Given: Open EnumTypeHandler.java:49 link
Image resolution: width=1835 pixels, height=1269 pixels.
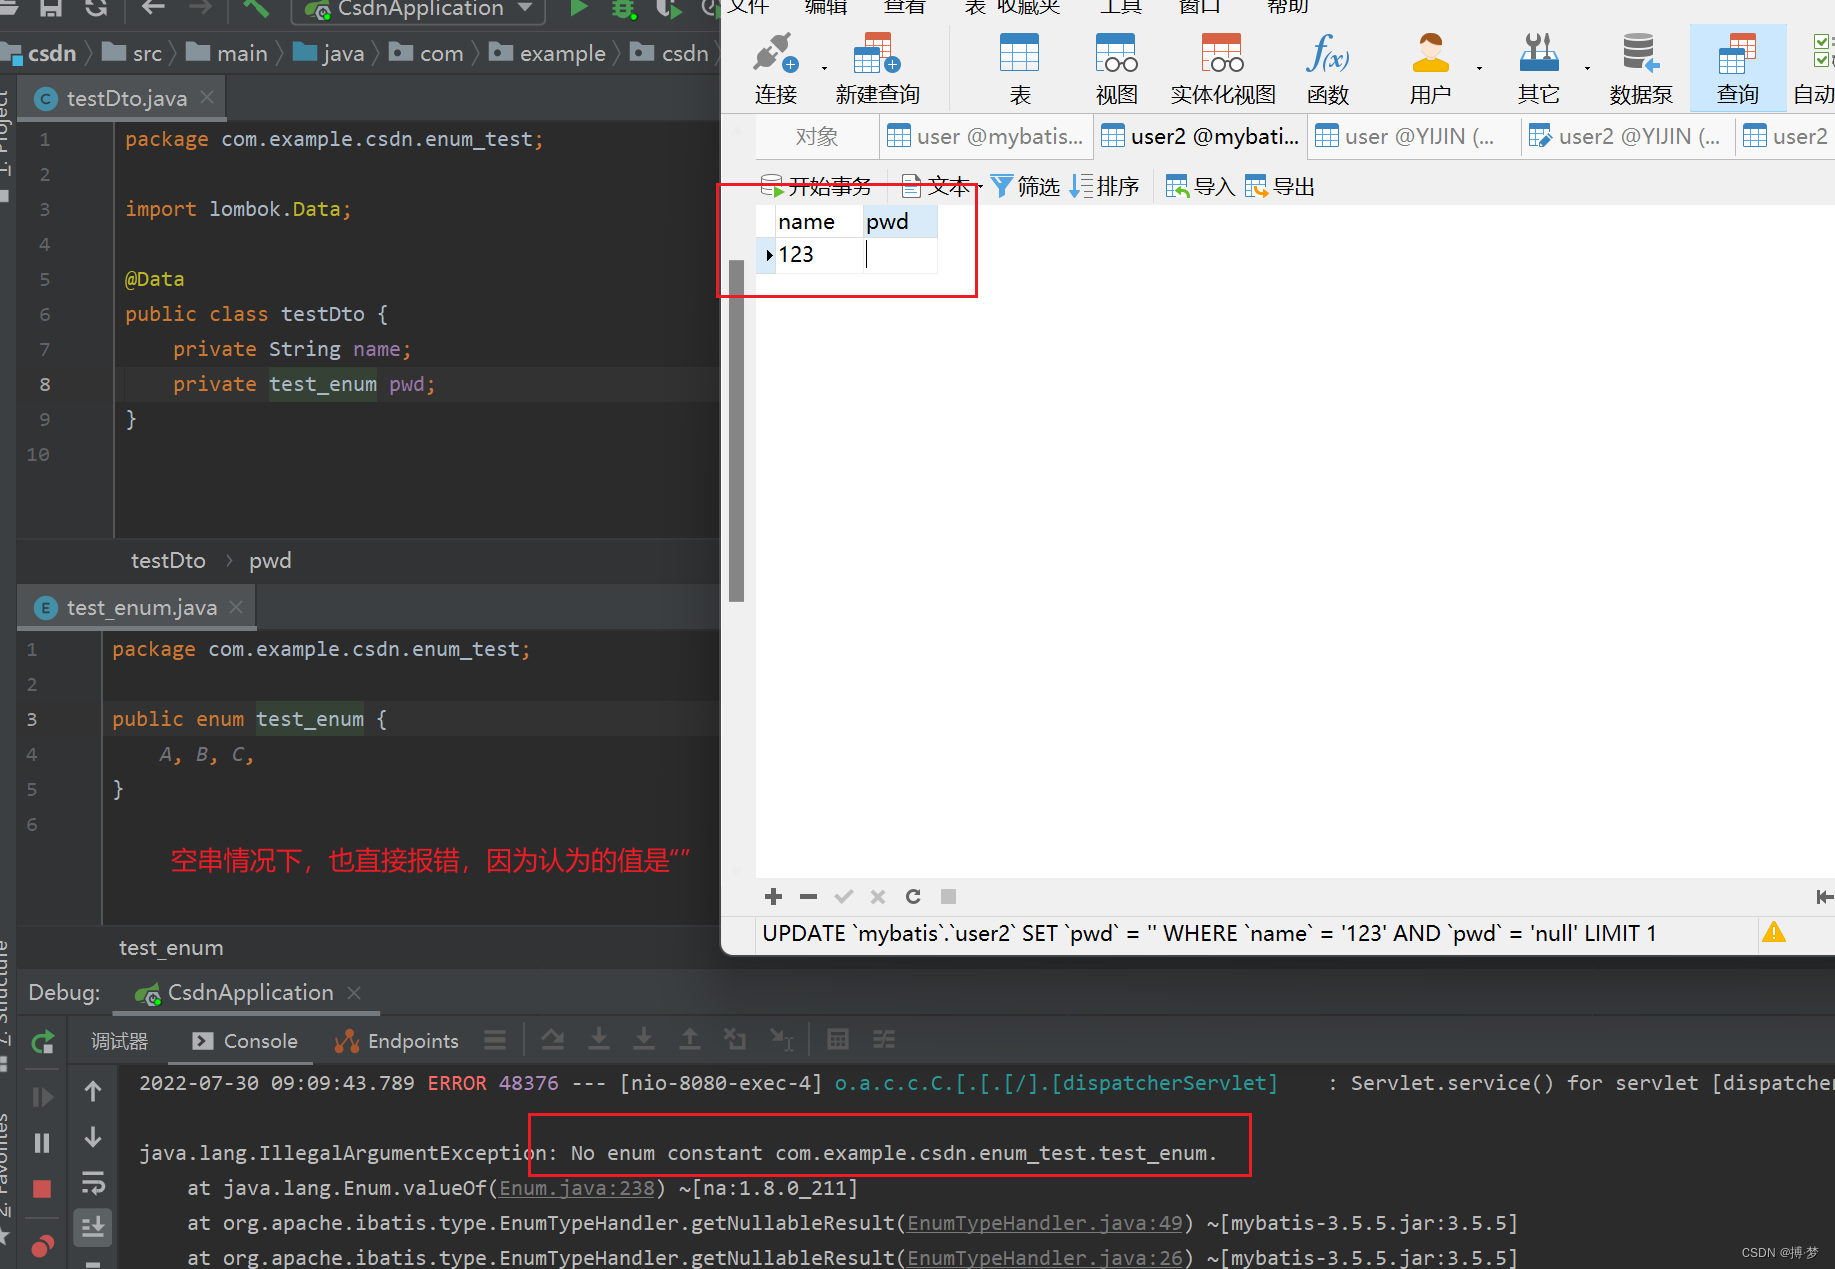Looking at the screenshot, I should tap(1045, 1223).
